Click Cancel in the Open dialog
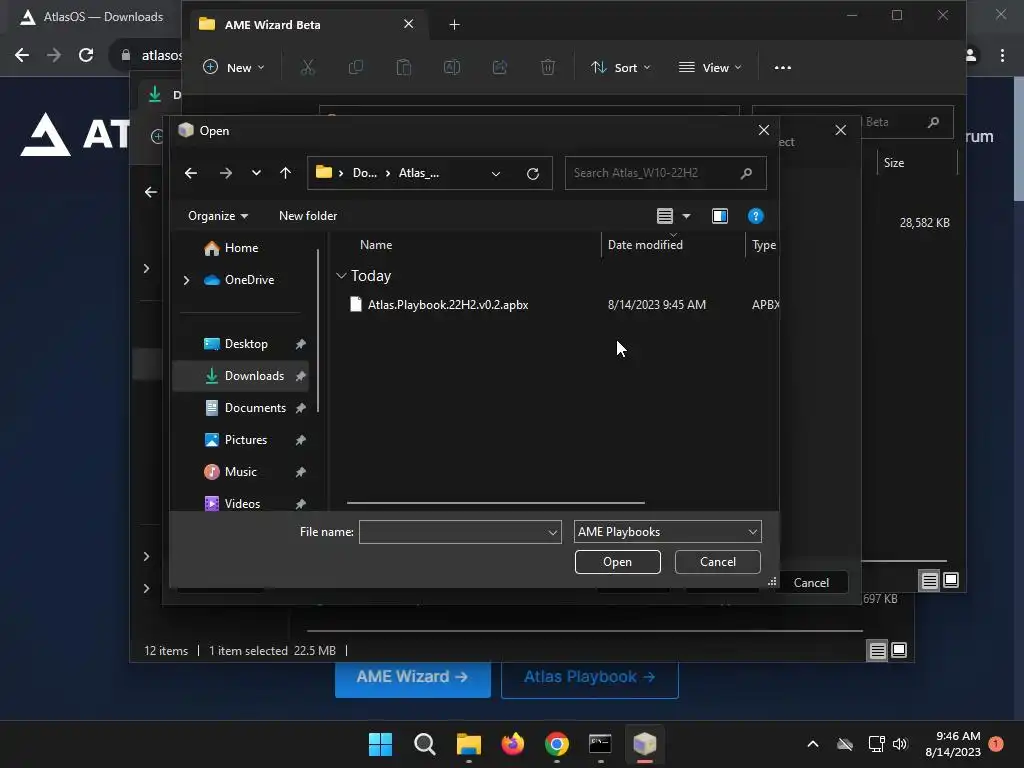 click(718, 562)
